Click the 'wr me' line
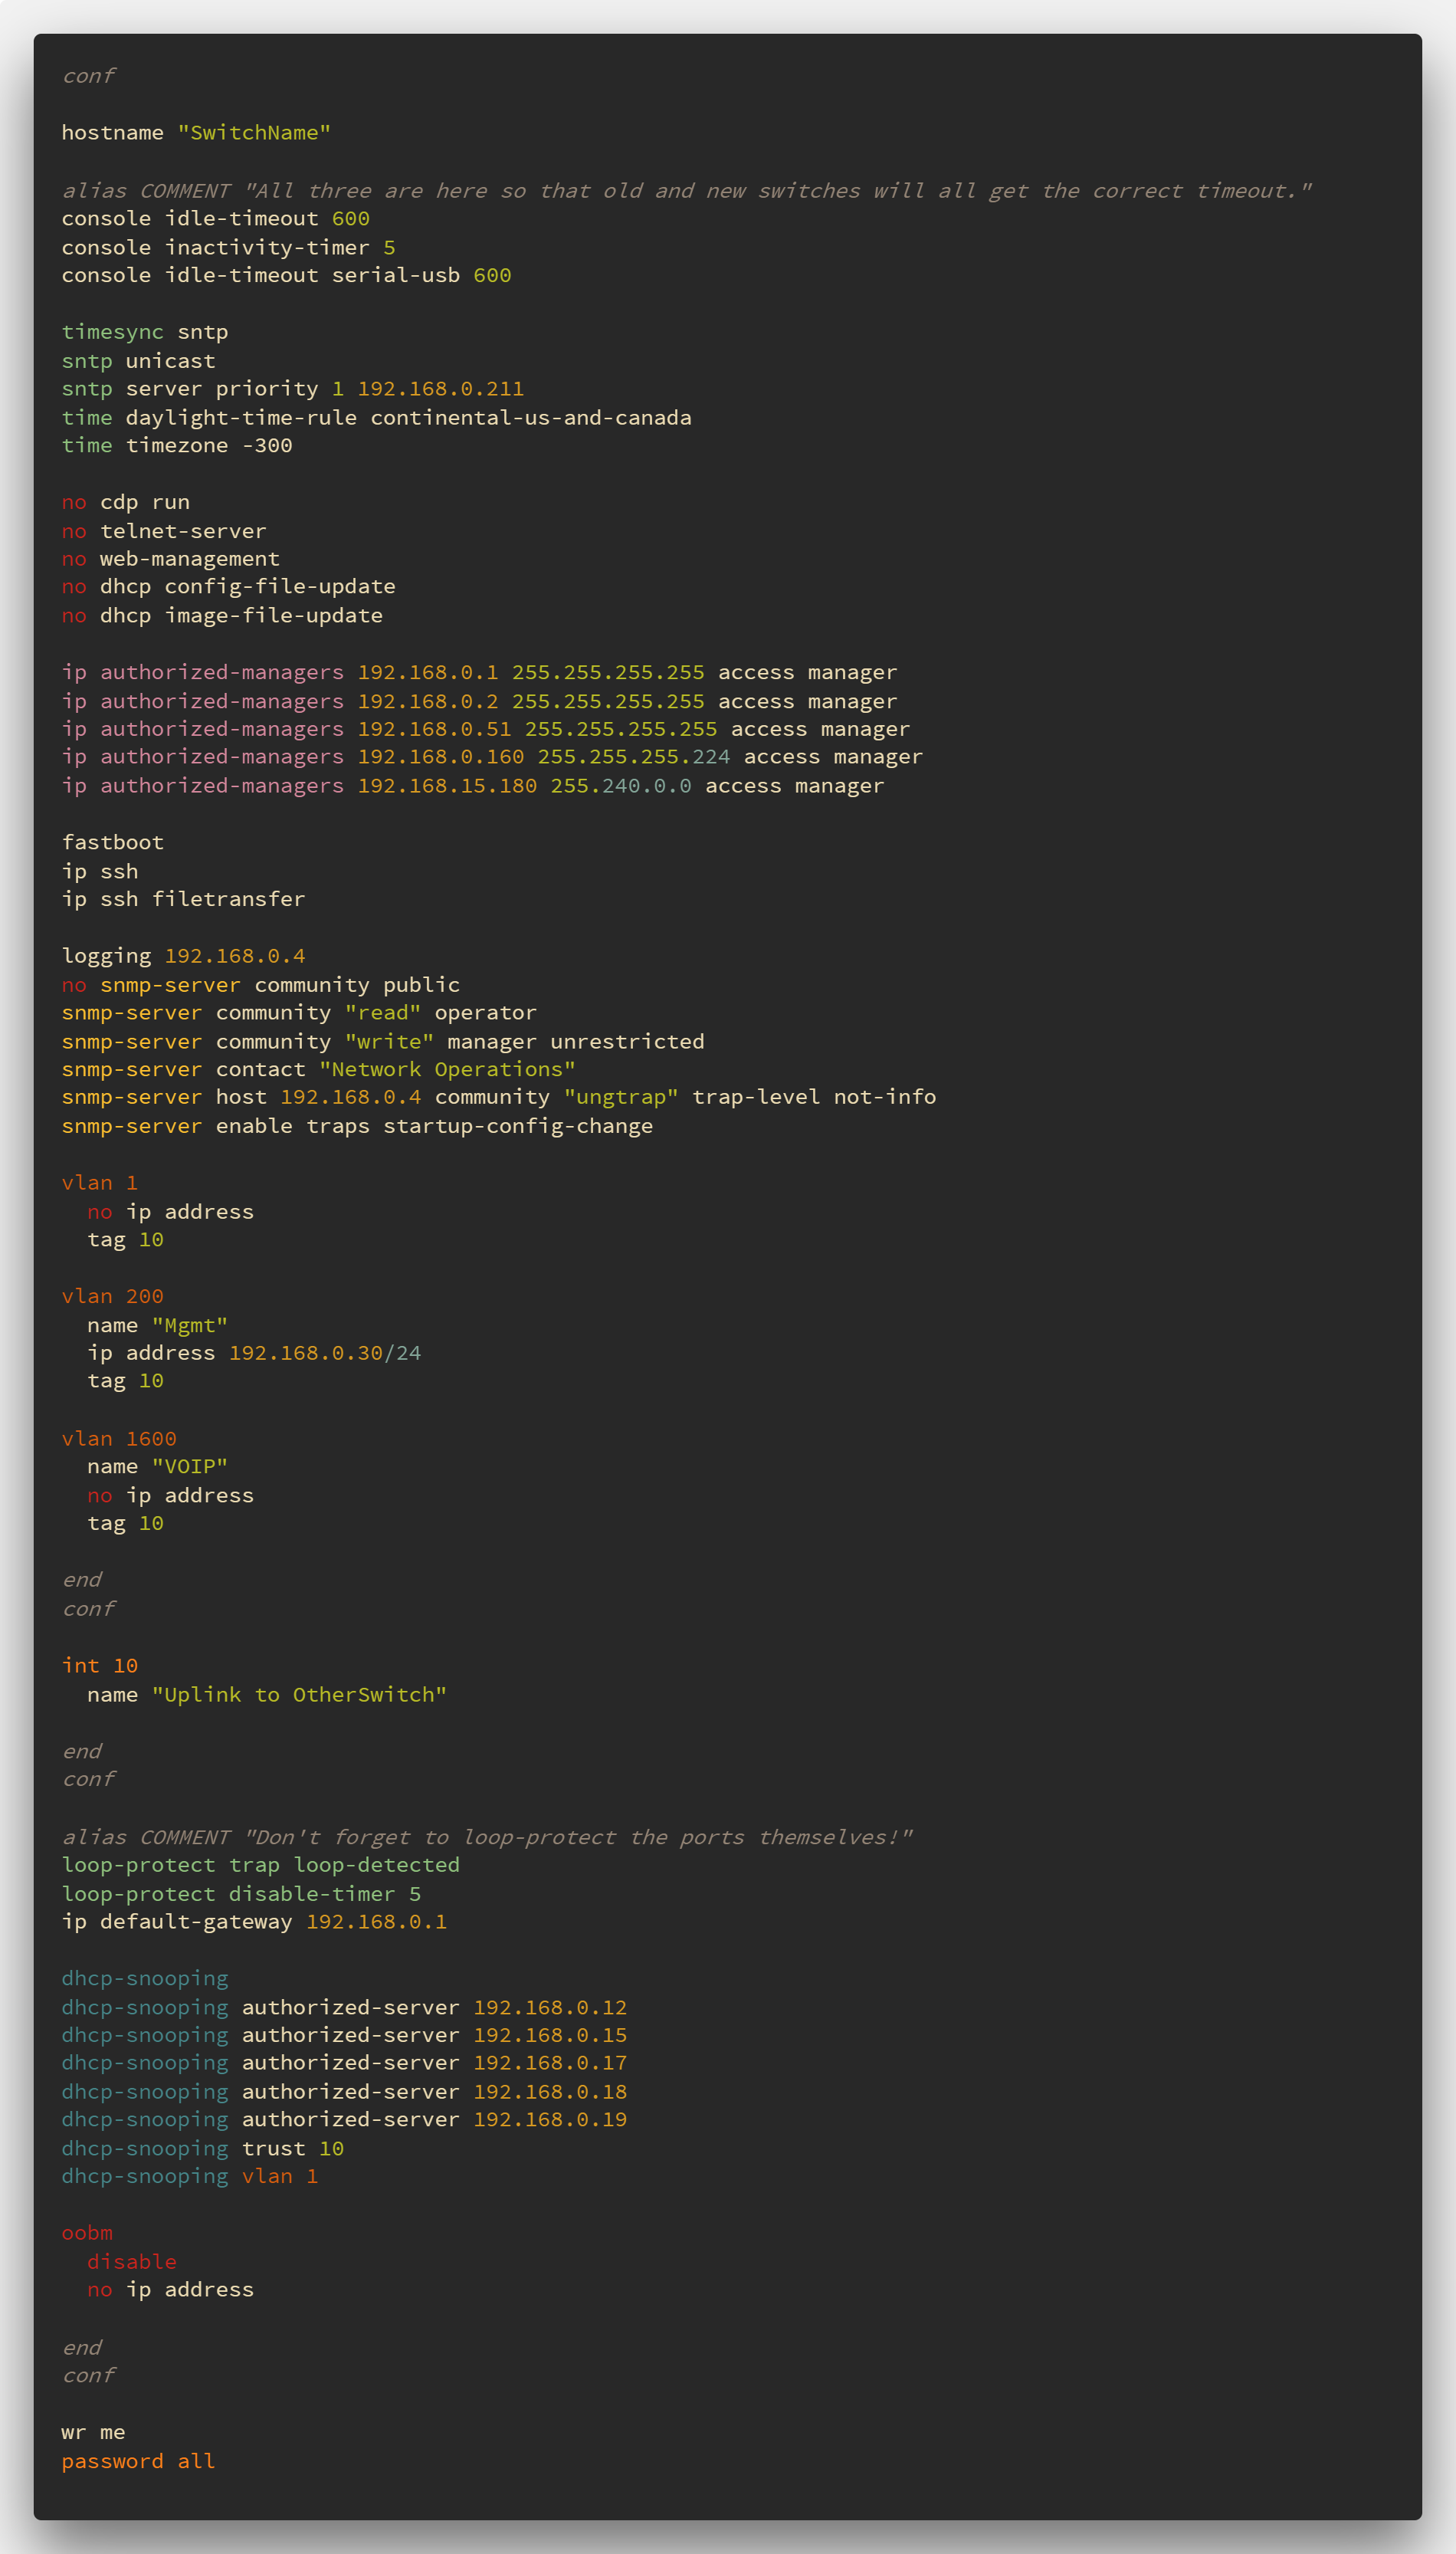 [94, 2433]
